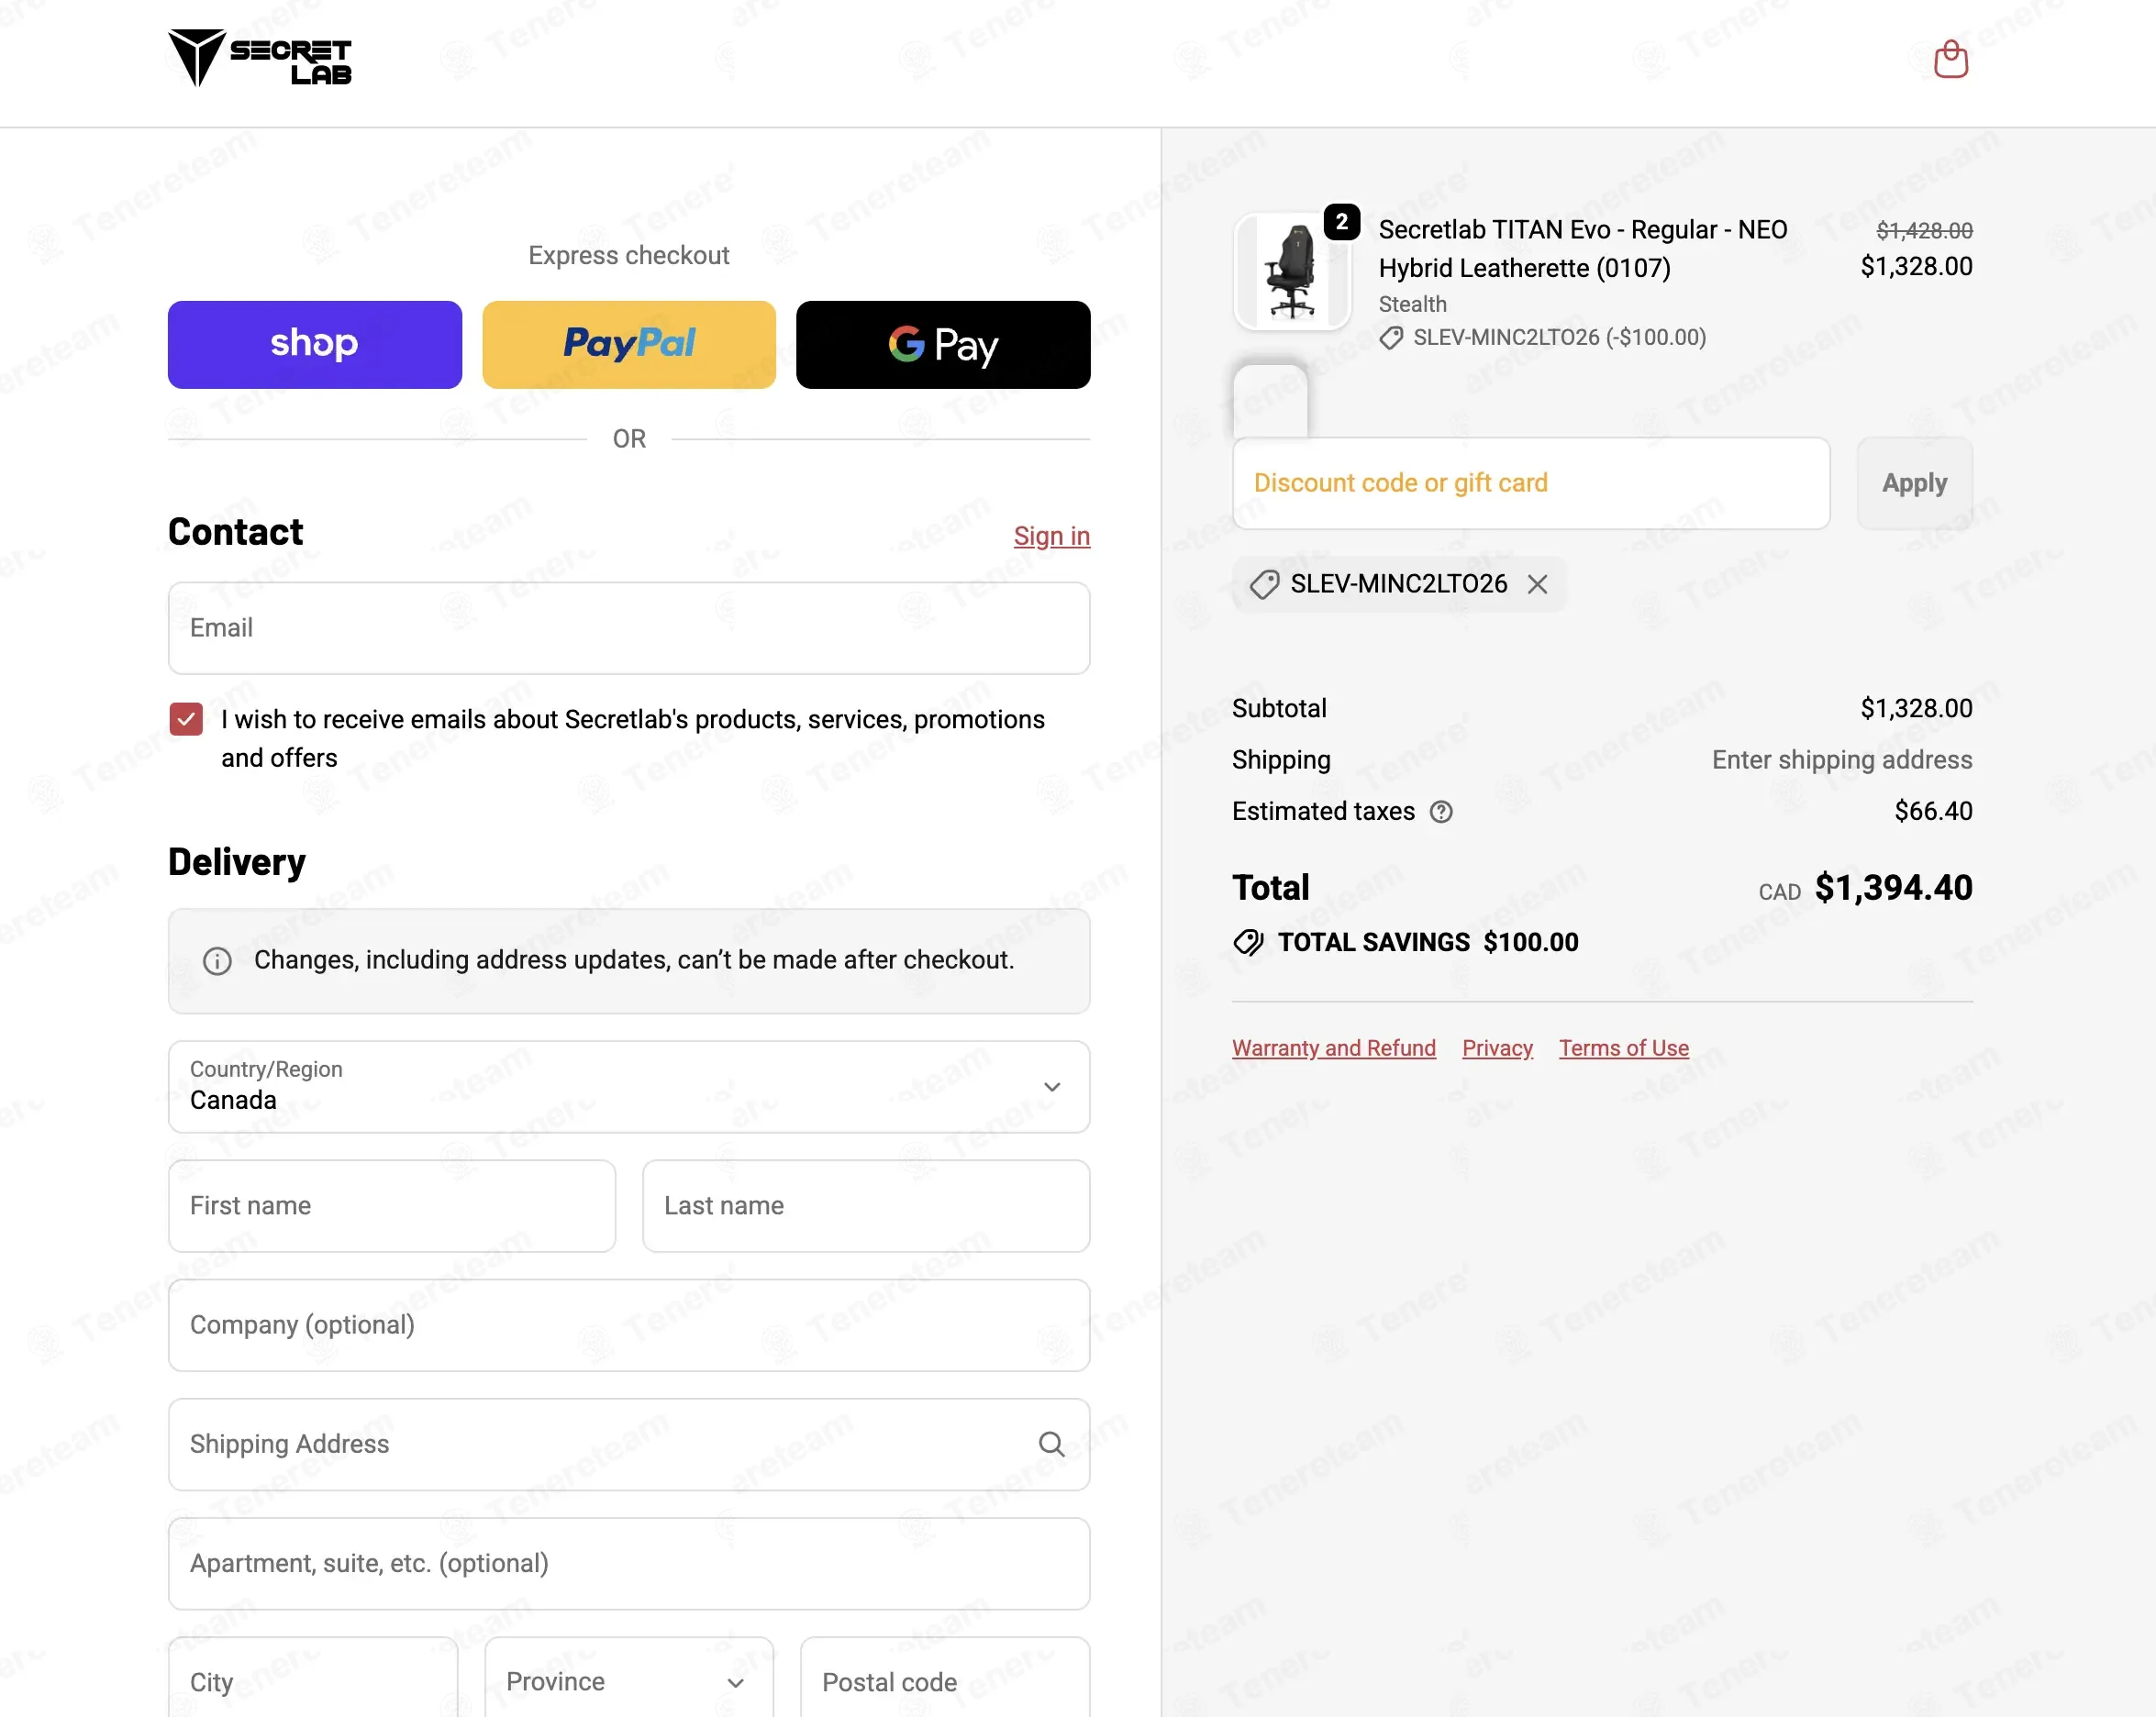Click the 'Enter shipping address' shipping text
The height and width of the screenshot is (1717, 2156).
1842,760
